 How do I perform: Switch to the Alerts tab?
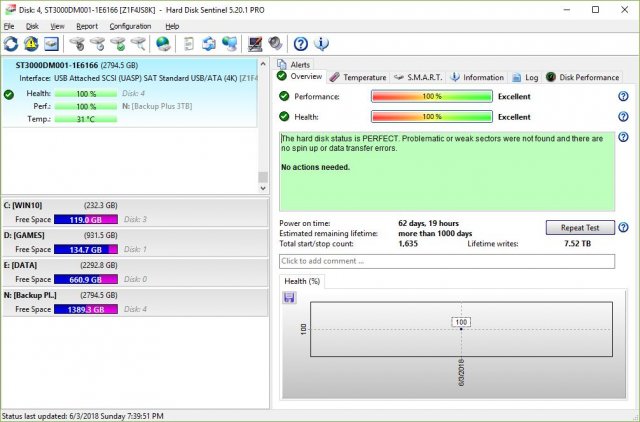[x=293, y=64]
